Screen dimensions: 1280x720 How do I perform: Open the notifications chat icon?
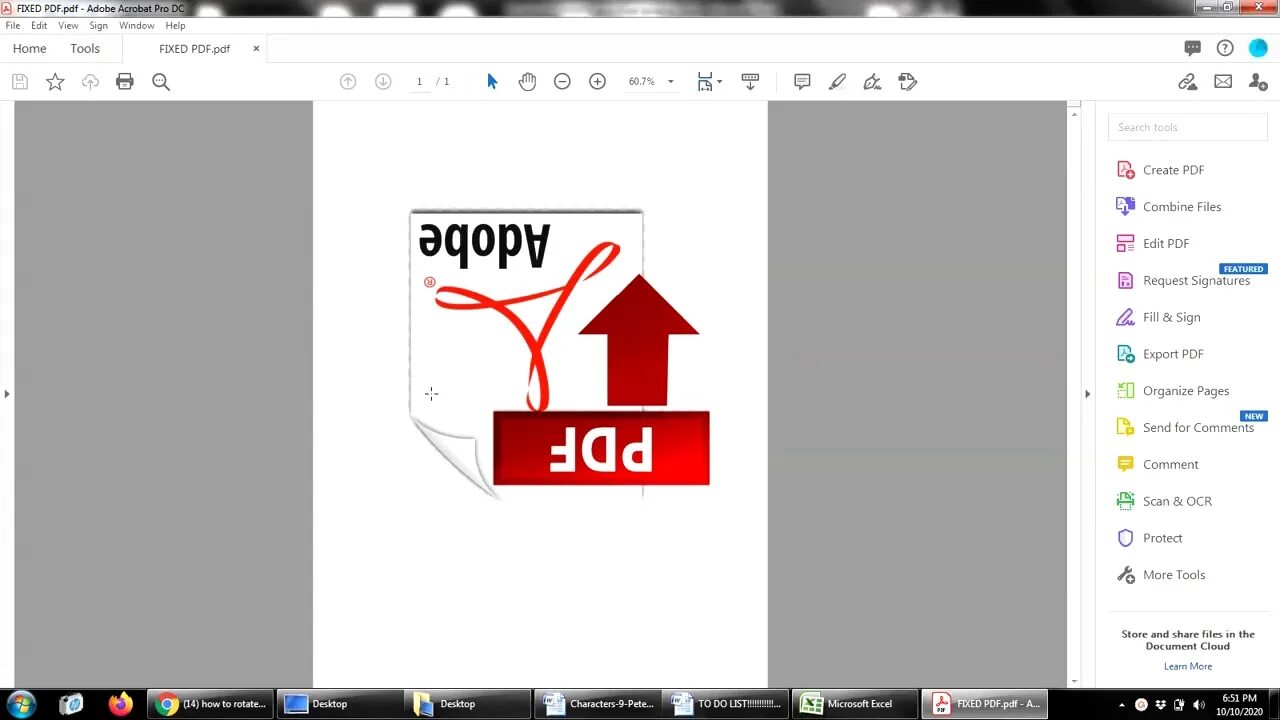point(1192,48)
